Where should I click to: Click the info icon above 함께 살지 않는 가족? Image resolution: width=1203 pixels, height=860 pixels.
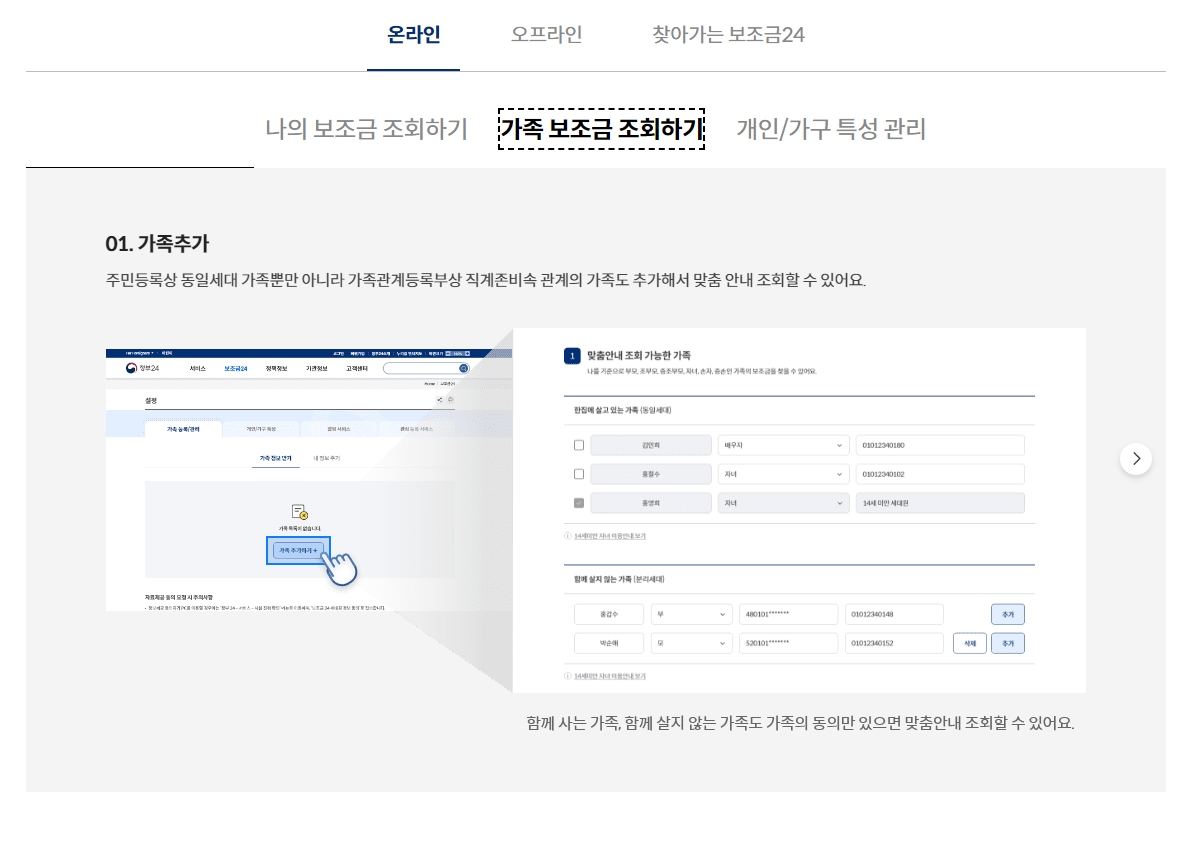(568, 536)
